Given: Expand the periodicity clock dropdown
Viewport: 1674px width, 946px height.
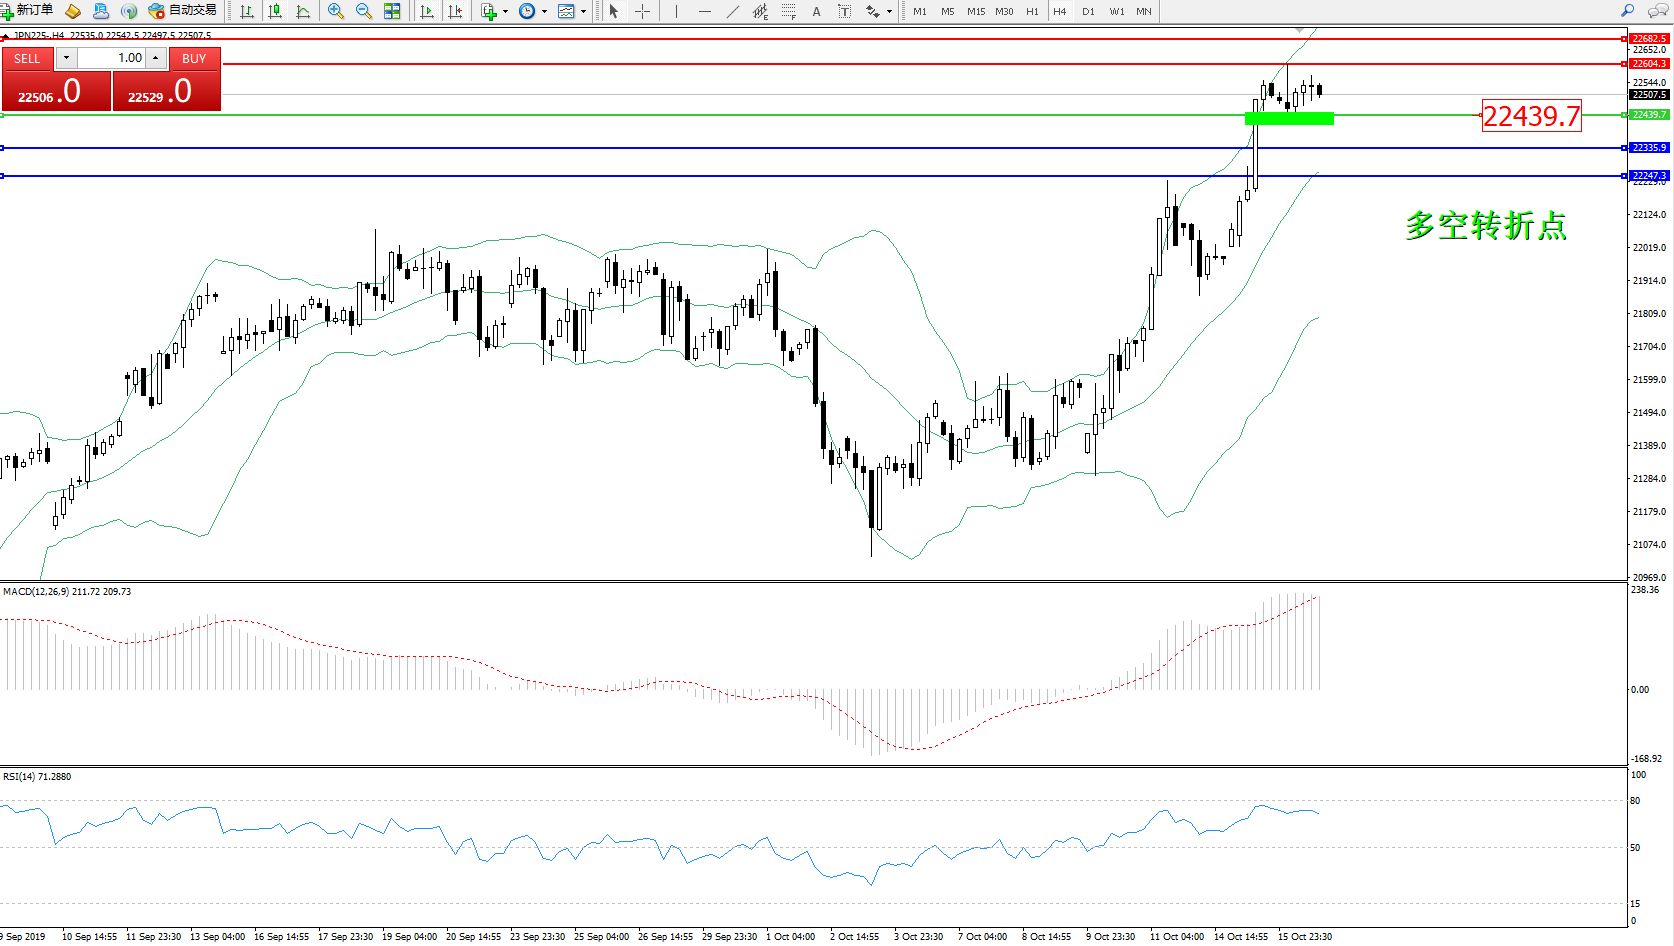Looking at the screenshot, I should [x=544, y=12].
